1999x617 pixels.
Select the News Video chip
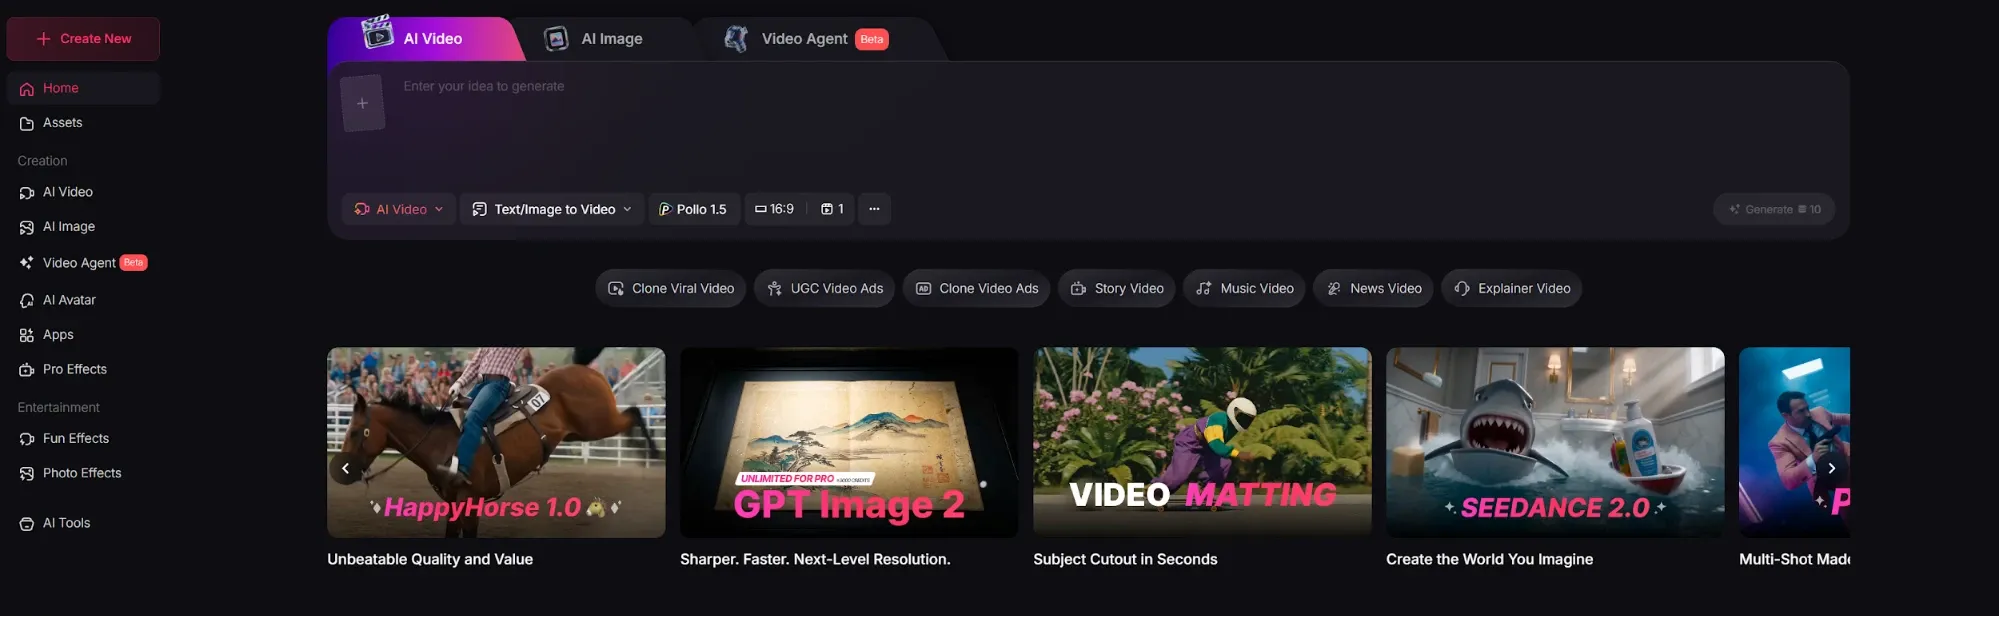[x=1374, y=288]
